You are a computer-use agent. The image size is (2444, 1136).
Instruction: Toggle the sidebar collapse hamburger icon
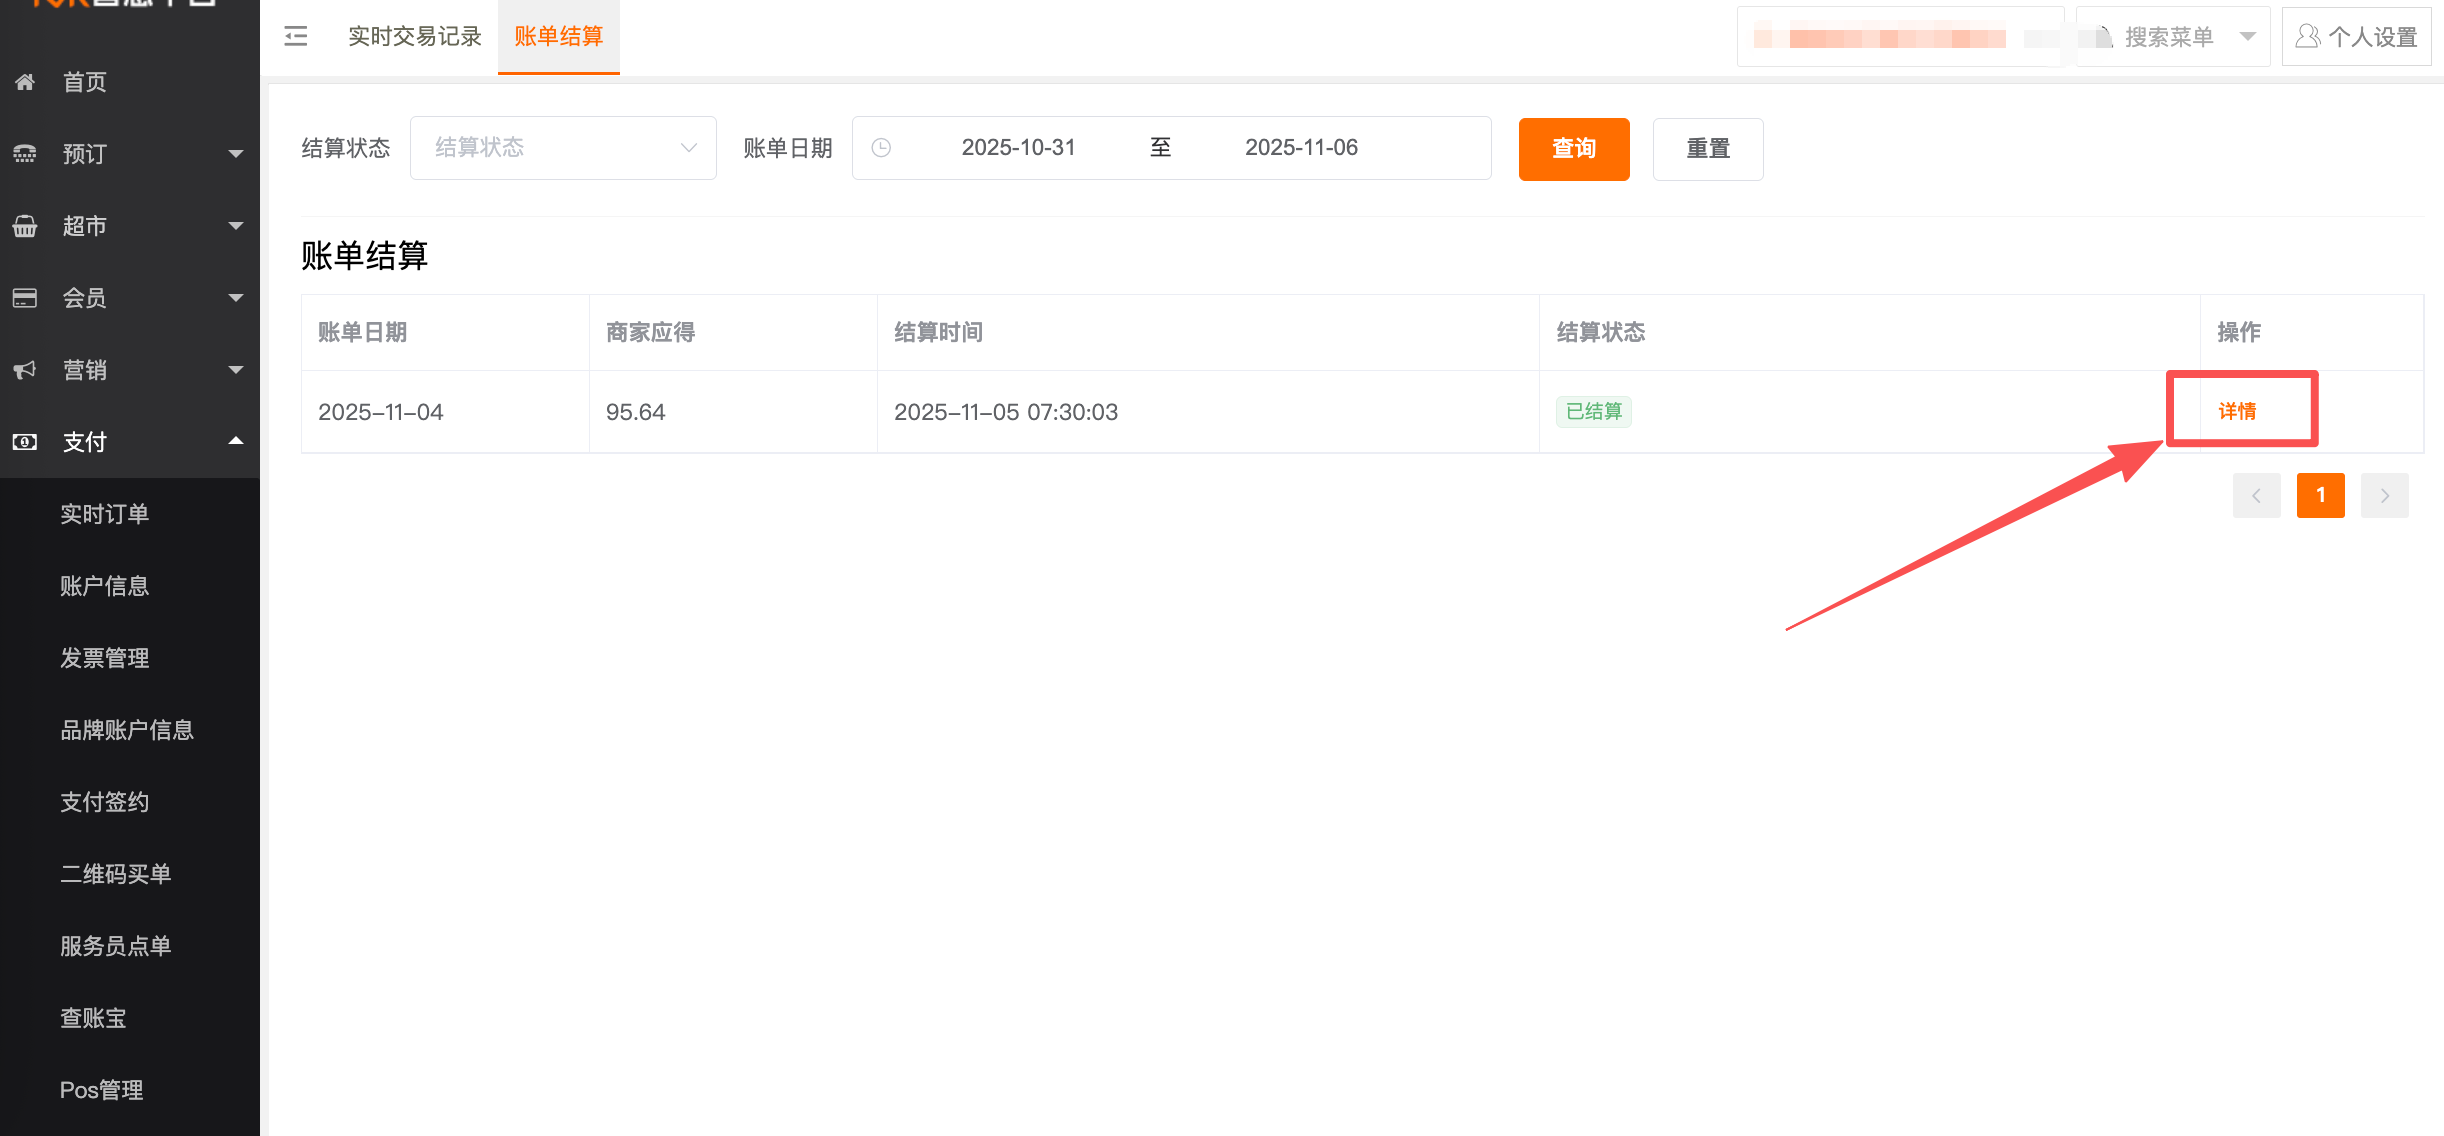pos(296,37)
